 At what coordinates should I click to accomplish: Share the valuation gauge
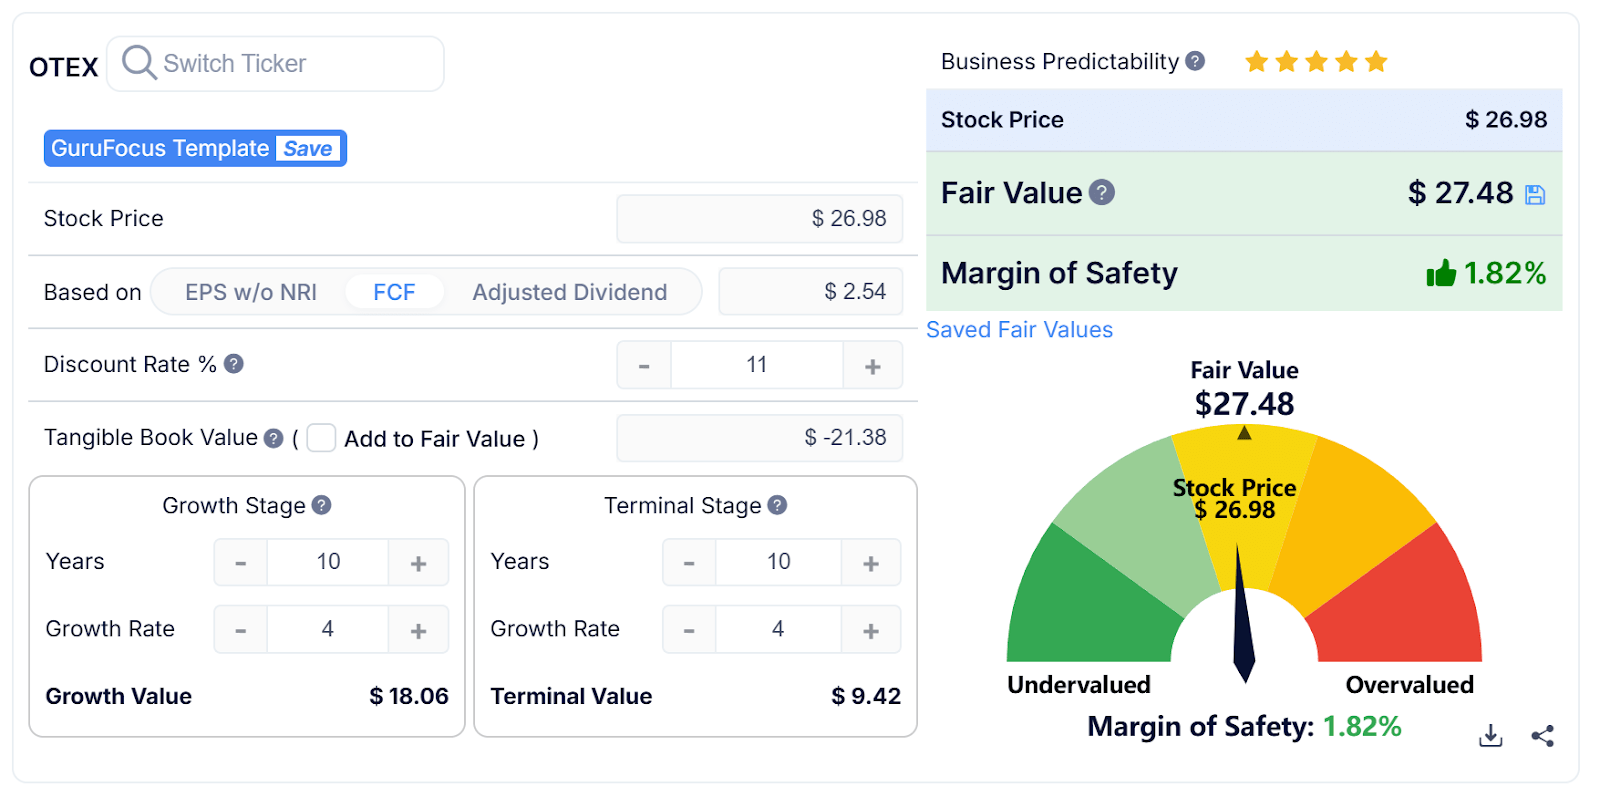click(x=1541, y=735)
